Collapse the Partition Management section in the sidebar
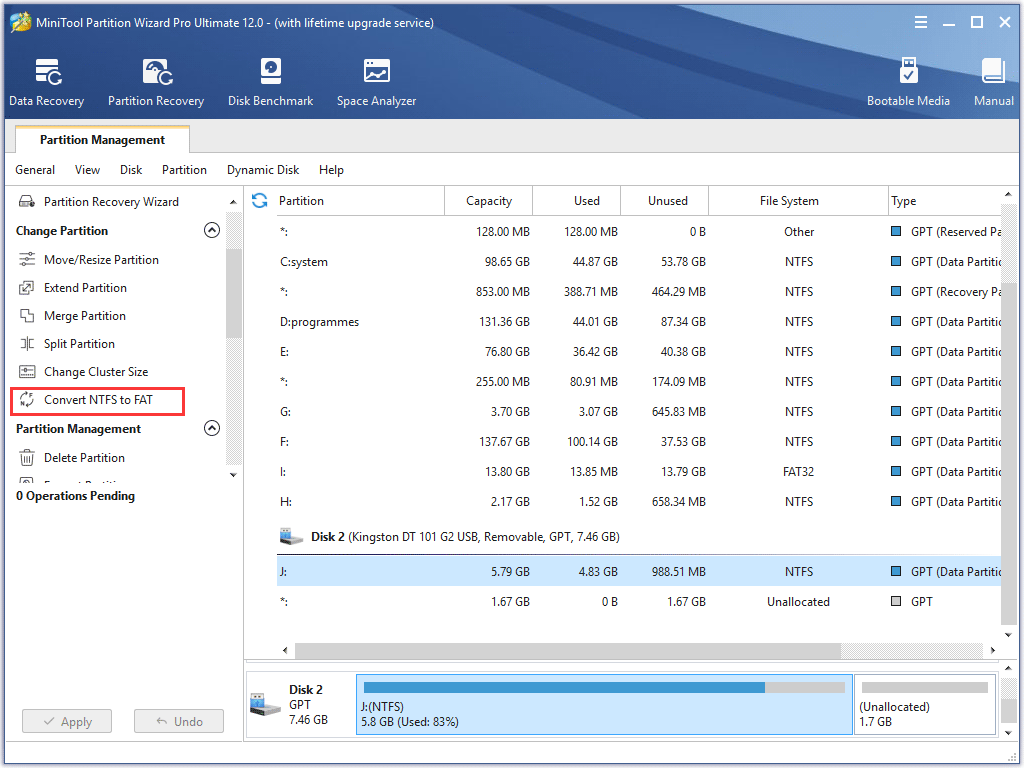1024x768 pixels. click(212, 428)
